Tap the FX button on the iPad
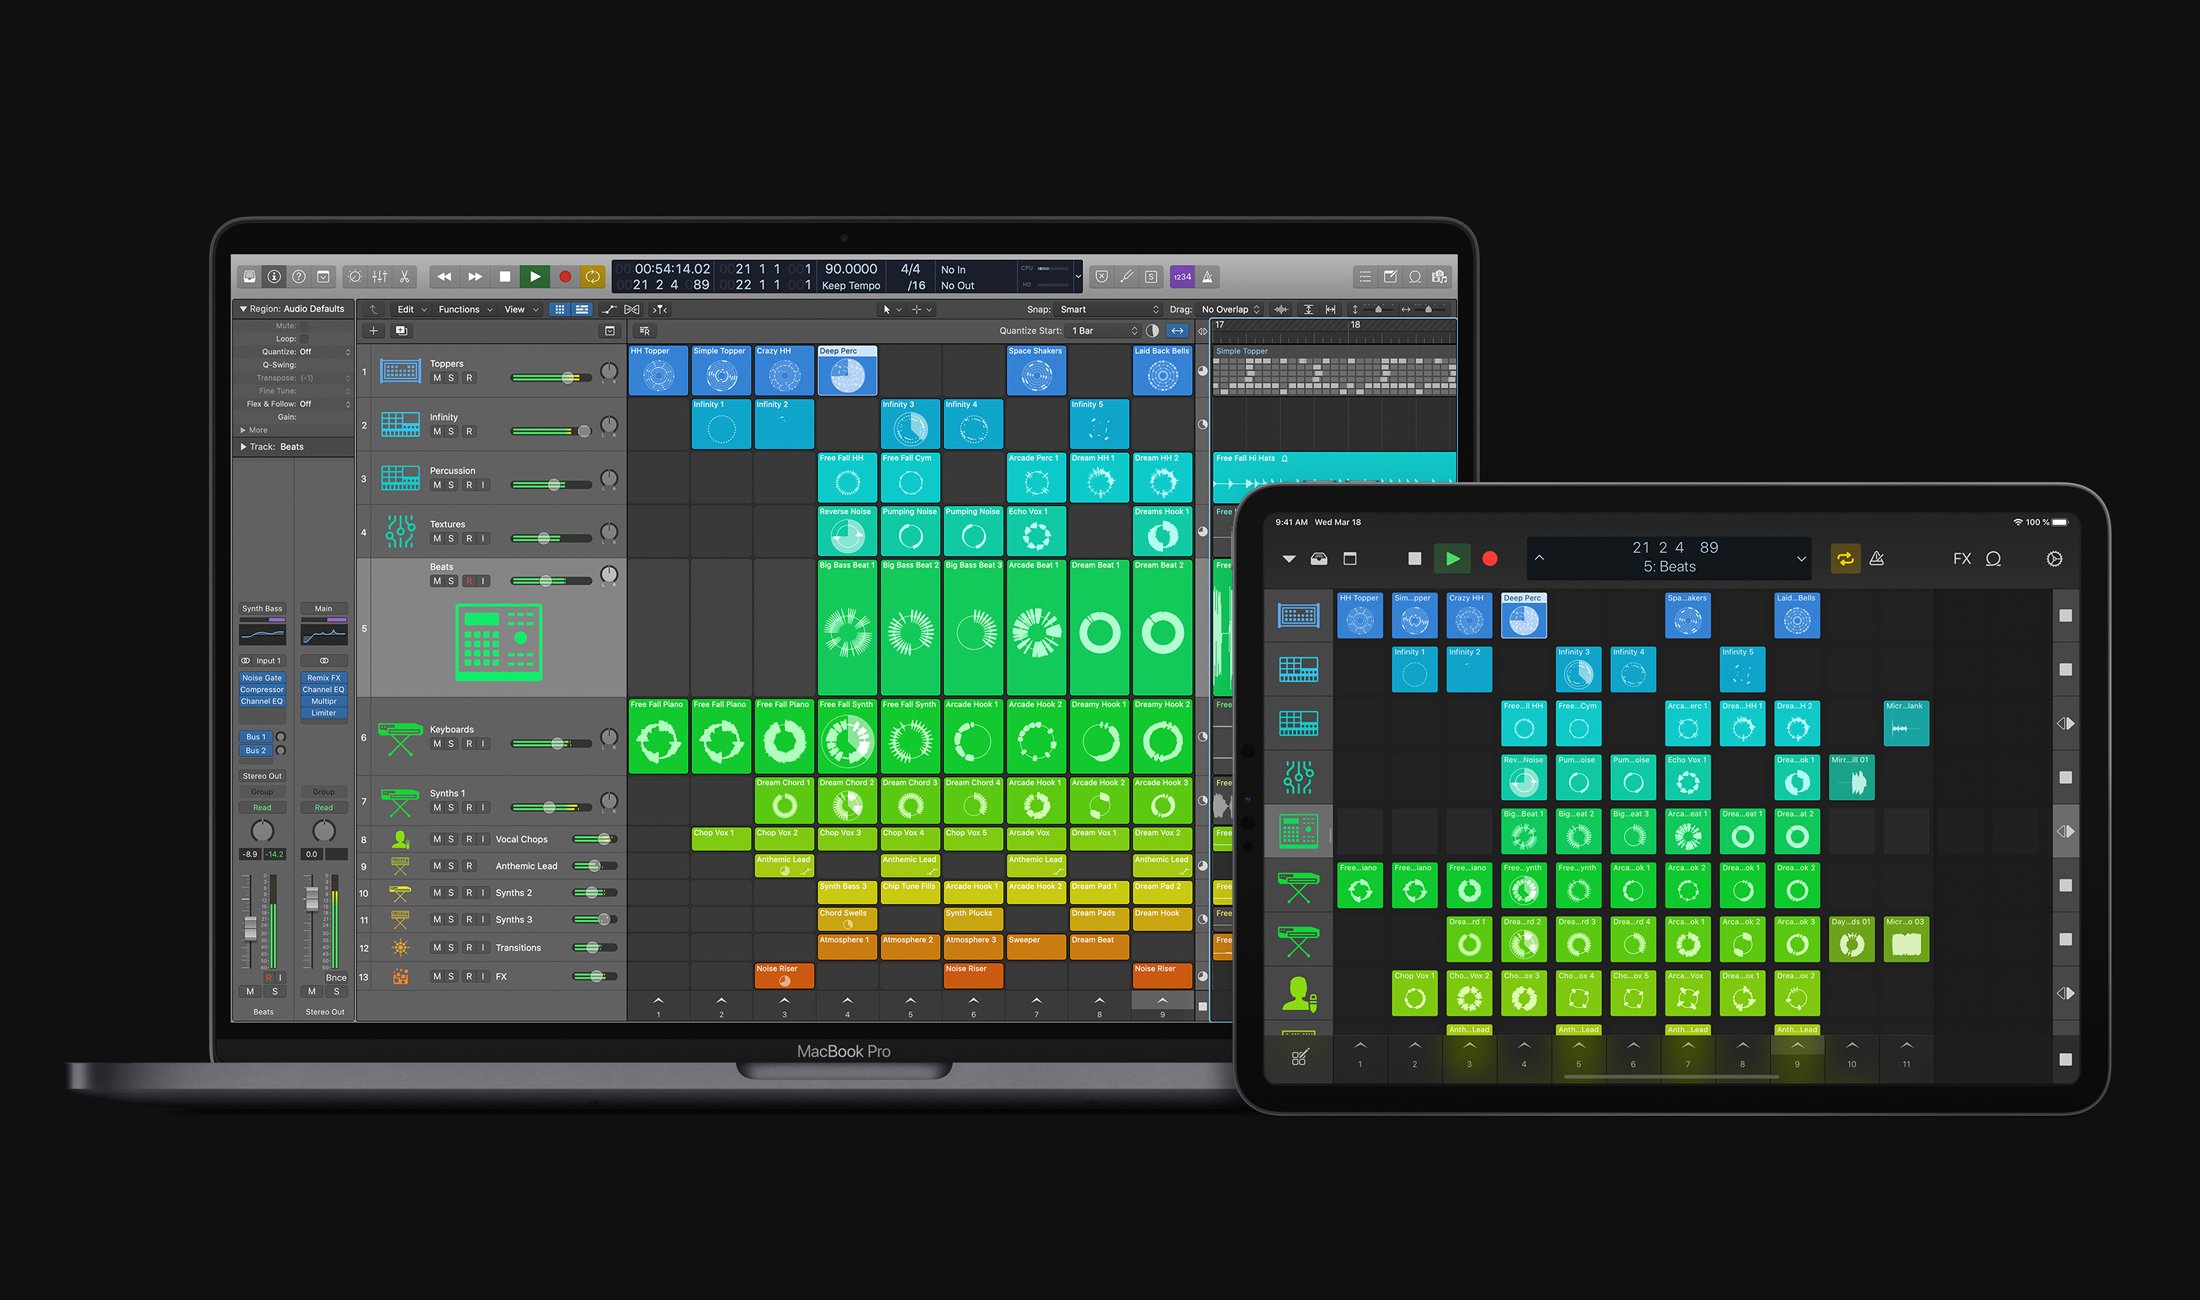This screenshot has height=1300, width=2200. tap(1962, 559)
